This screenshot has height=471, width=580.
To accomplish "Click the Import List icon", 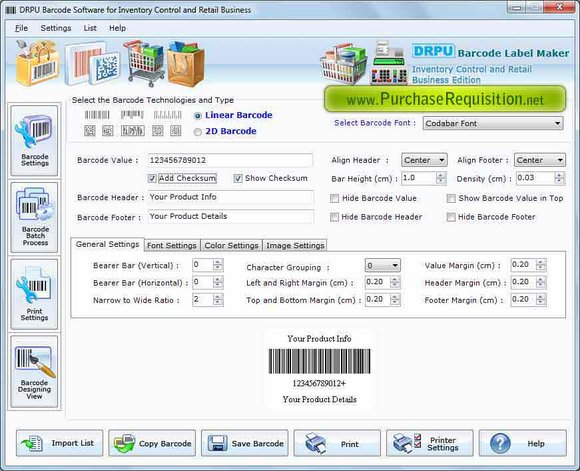I will (32, 443).
